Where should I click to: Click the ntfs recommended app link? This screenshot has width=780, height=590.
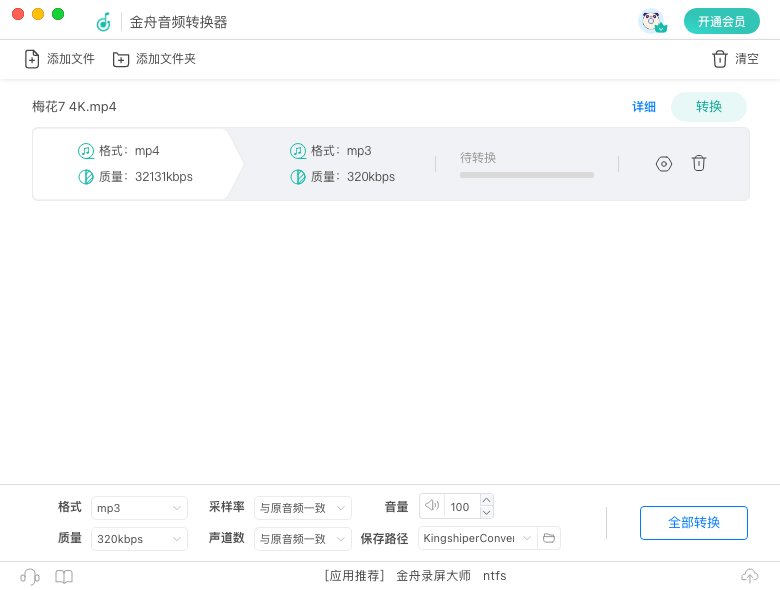point(494,576)
